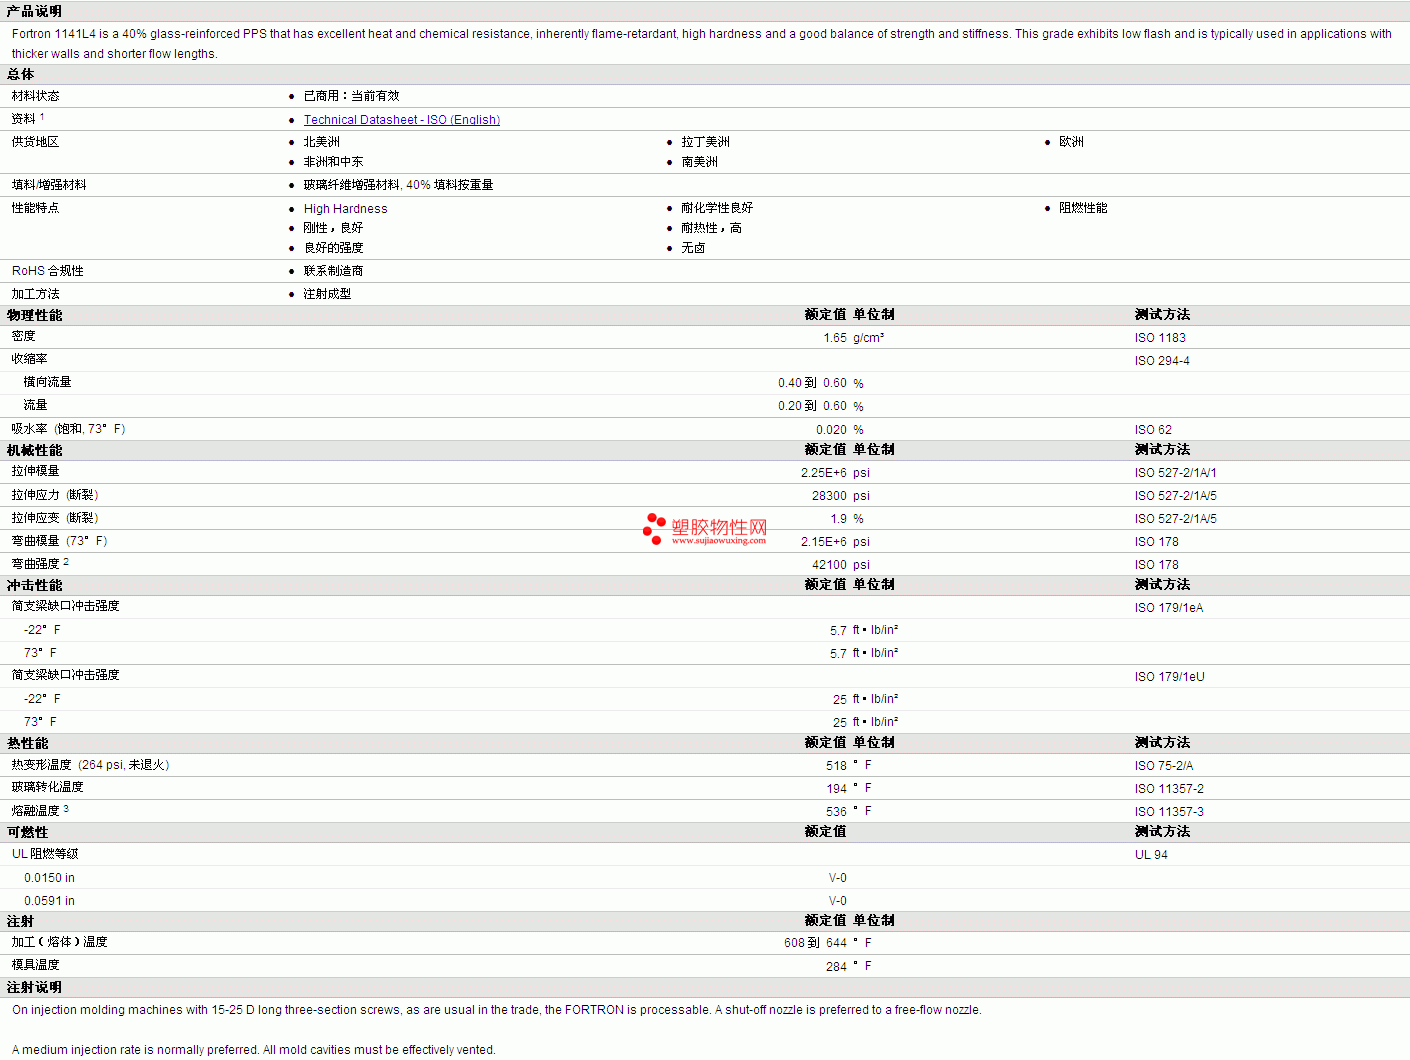1410x1060 pixels.
Task: Click the ISO 179/1eU test method
Action: coord(1169,677)
